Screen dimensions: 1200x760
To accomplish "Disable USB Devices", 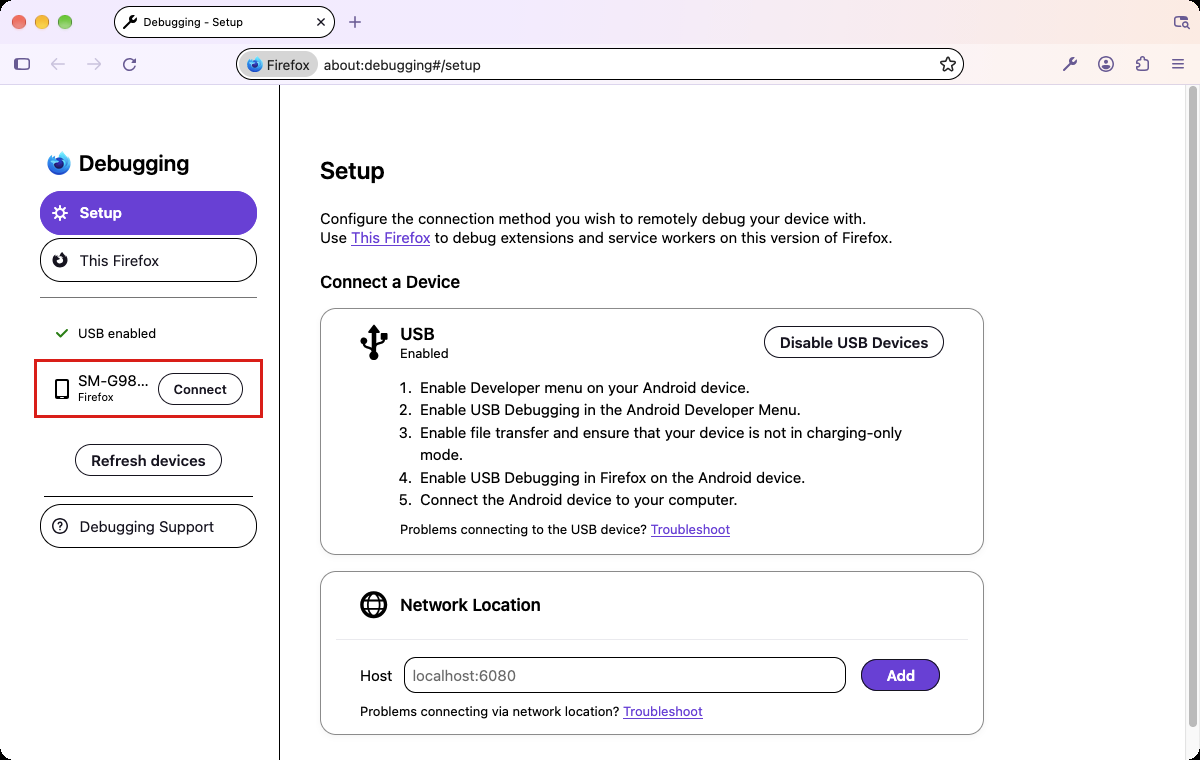I will point(854,342).
